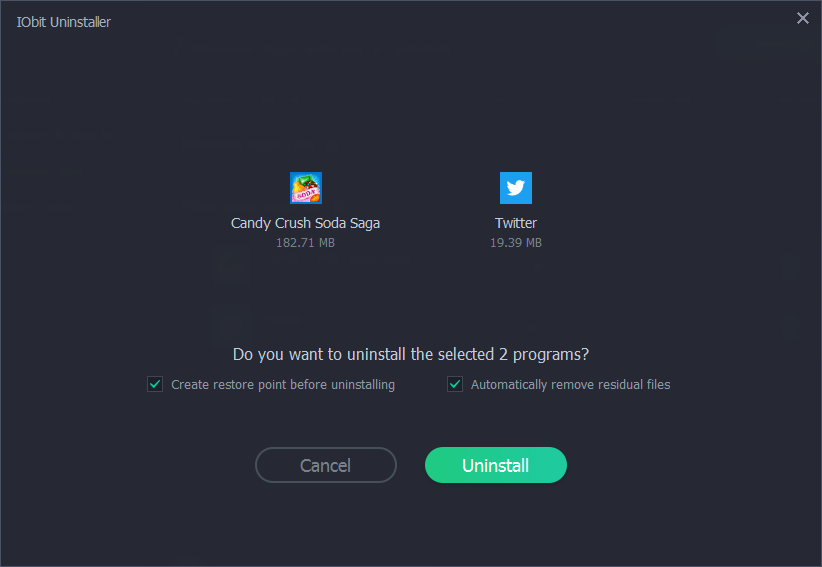Uncheck the residual files removal tick box

pyautogui.click(x=455, y=384)
